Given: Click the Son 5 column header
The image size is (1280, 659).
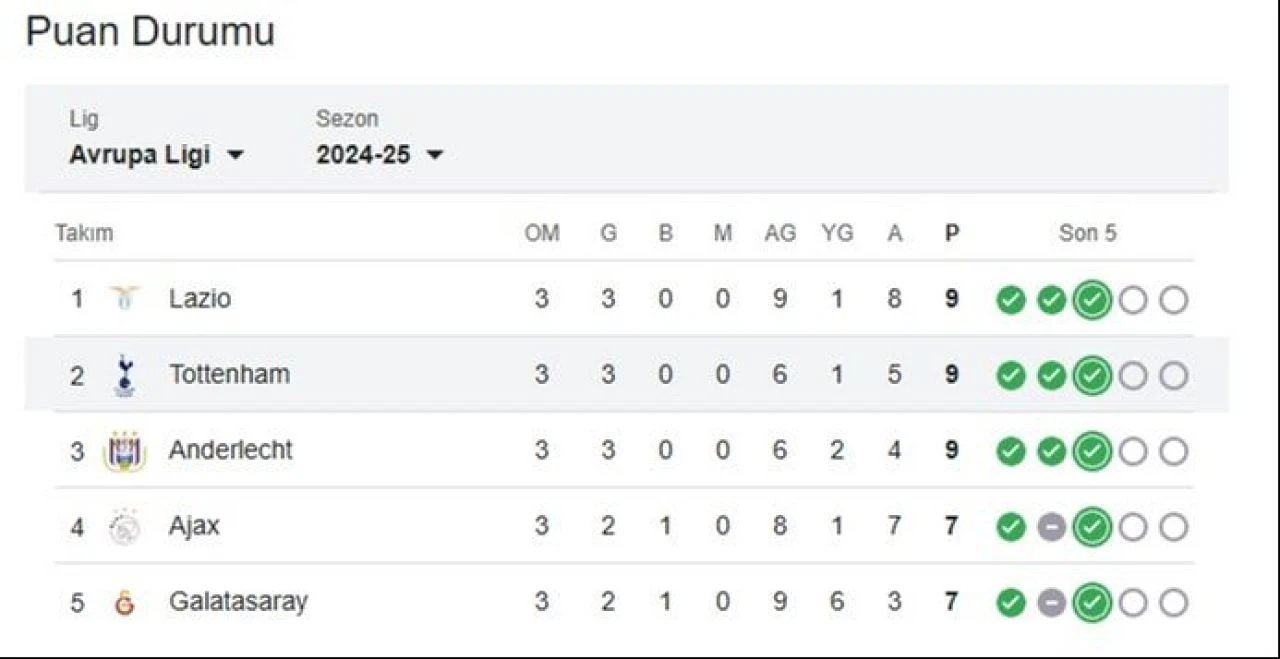Looking at the screenshot, I should (1088, 234).
